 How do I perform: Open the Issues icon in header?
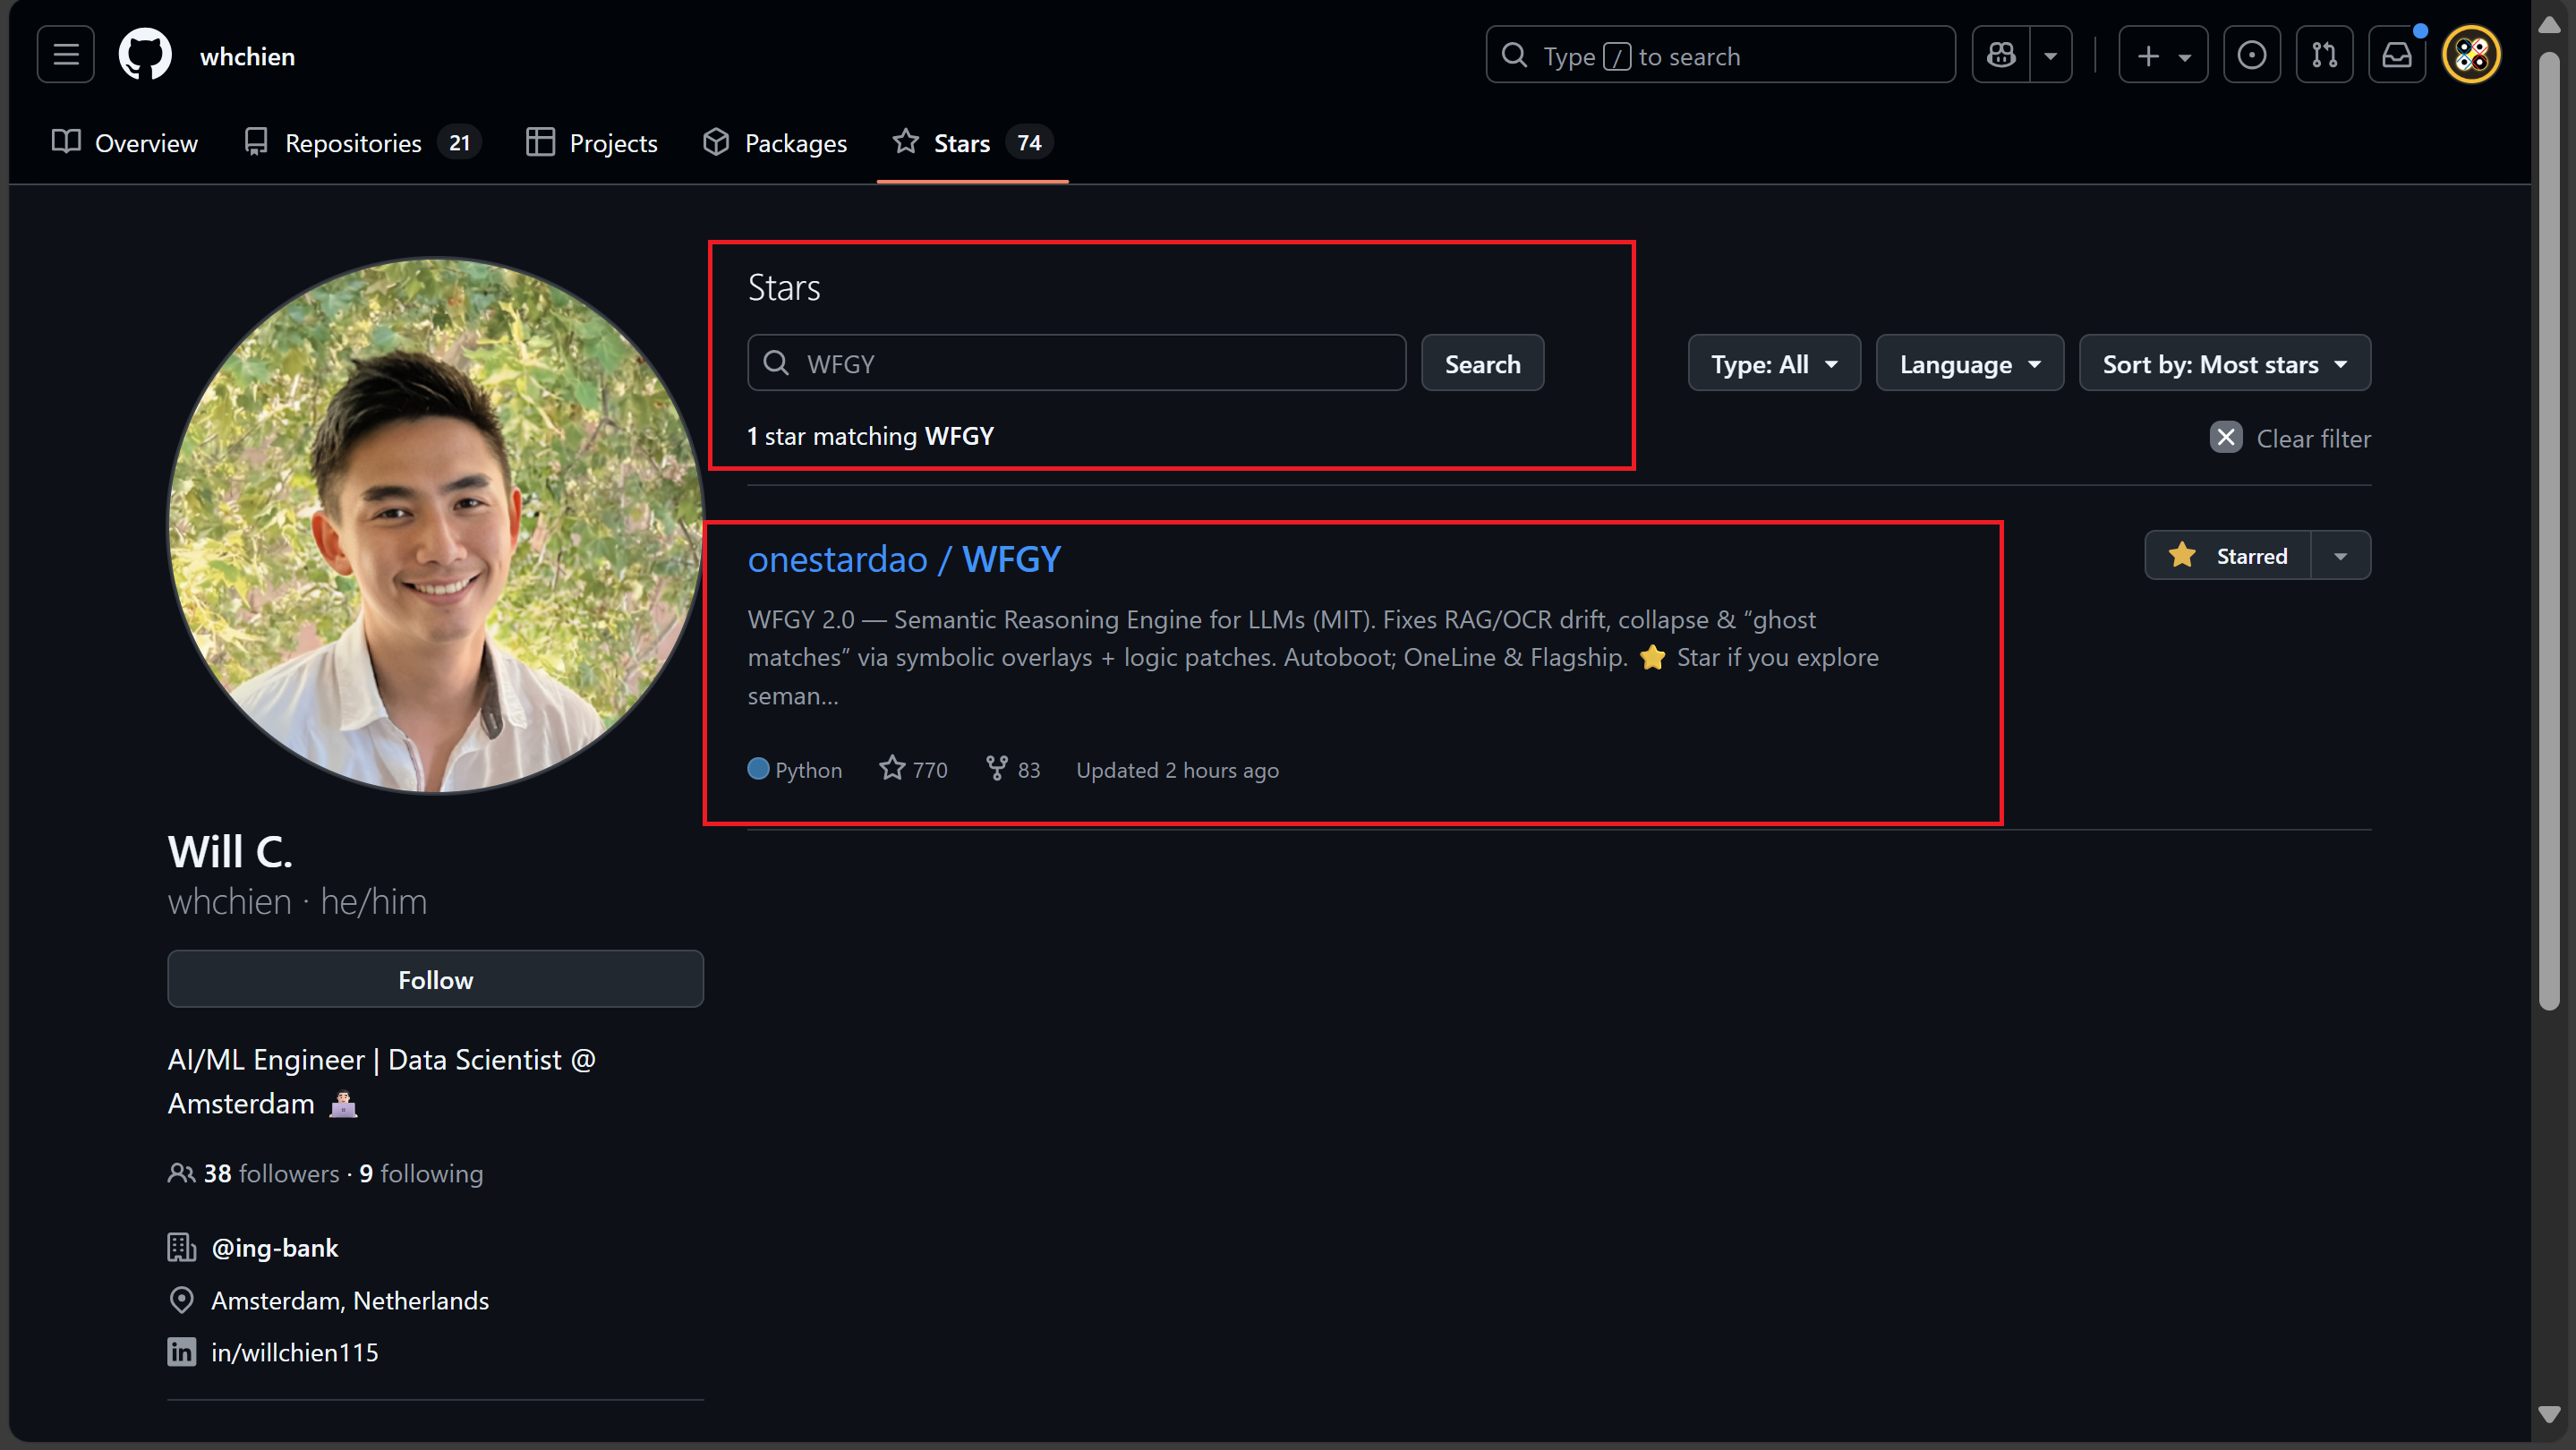coord(2251,55)
